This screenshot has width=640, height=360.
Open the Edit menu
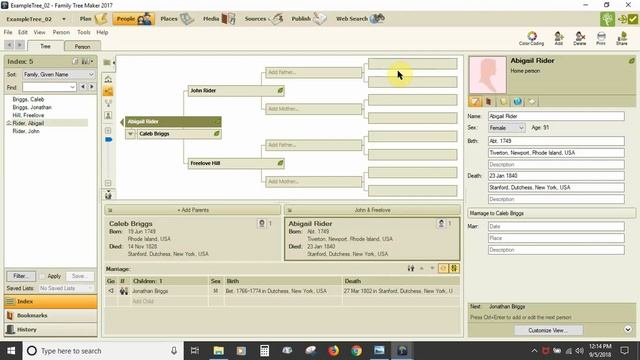point(23,32)
